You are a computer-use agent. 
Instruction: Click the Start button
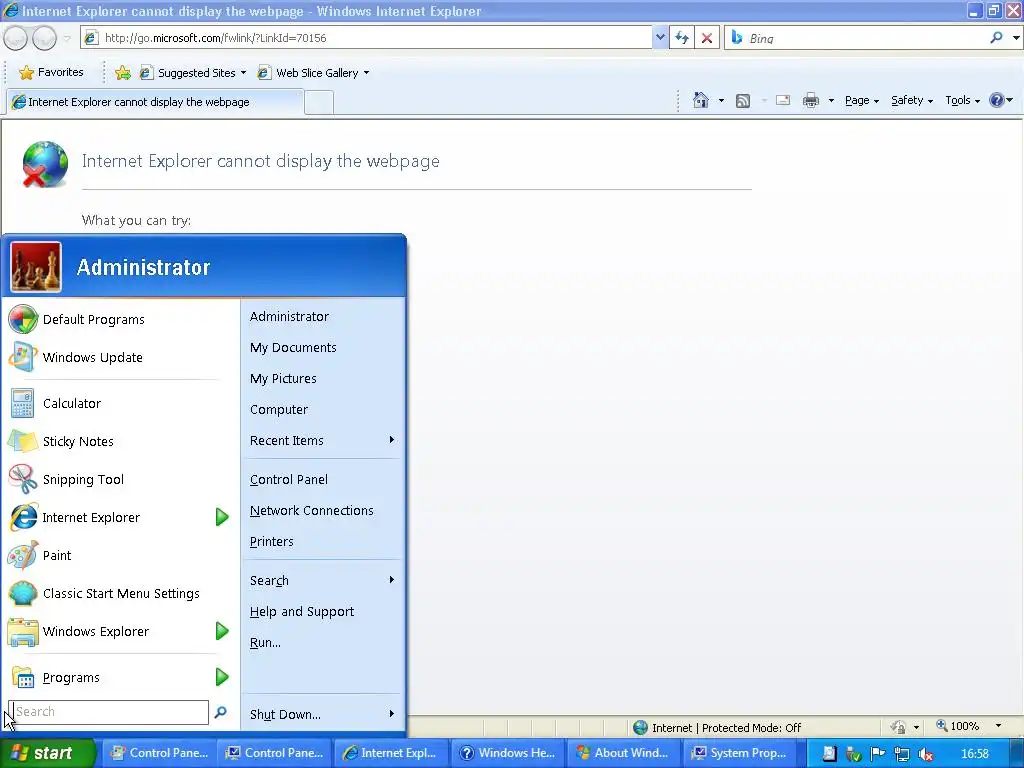click(47, 753)
